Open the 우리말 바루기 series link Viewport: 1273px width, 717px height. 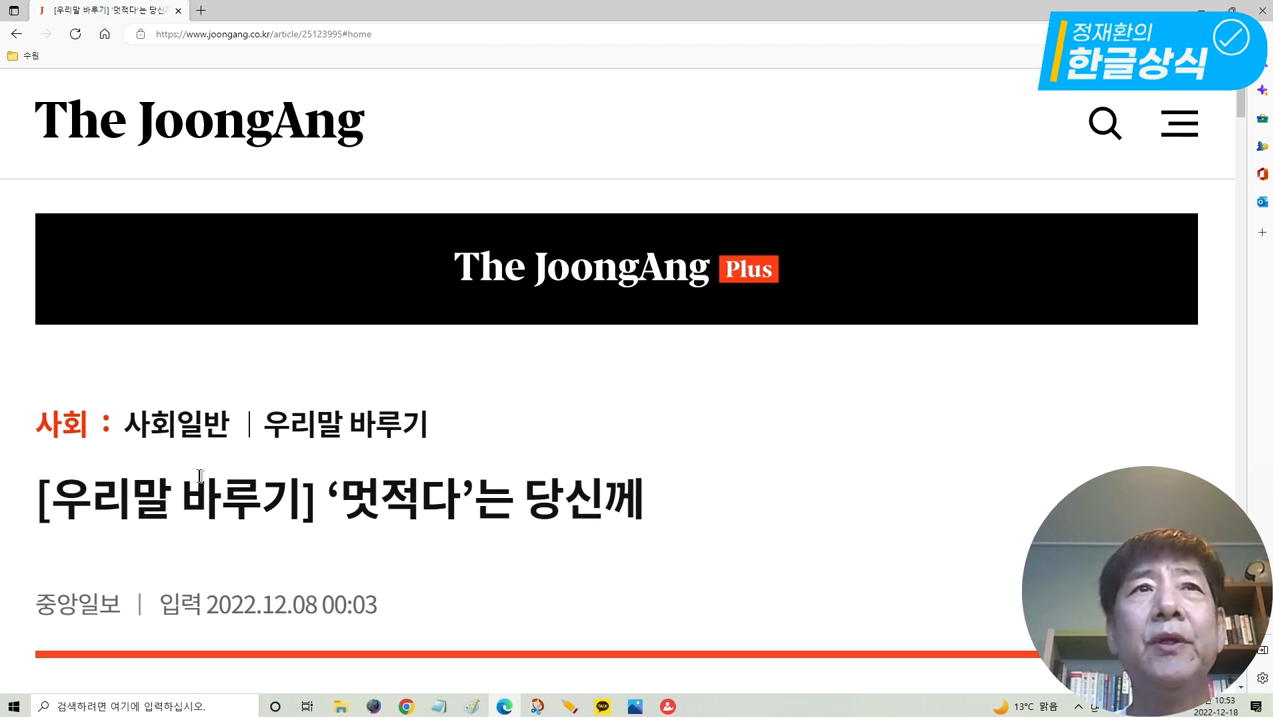(x=345, y=424)
